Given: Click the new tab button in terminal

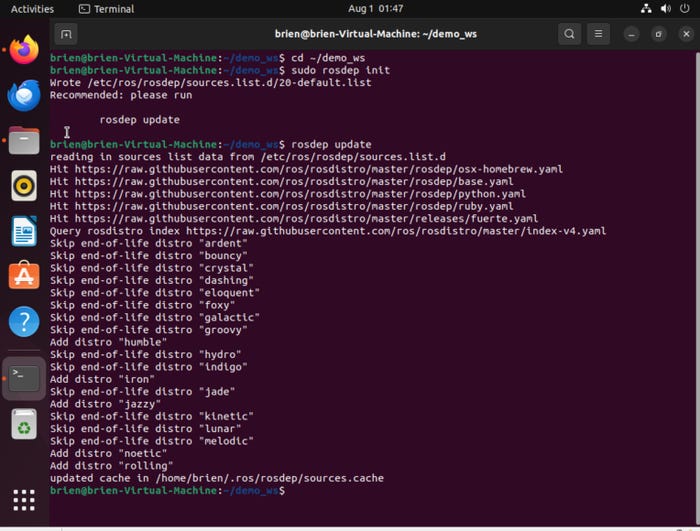Looking at the screenshot, I should [x=66, y=33].
